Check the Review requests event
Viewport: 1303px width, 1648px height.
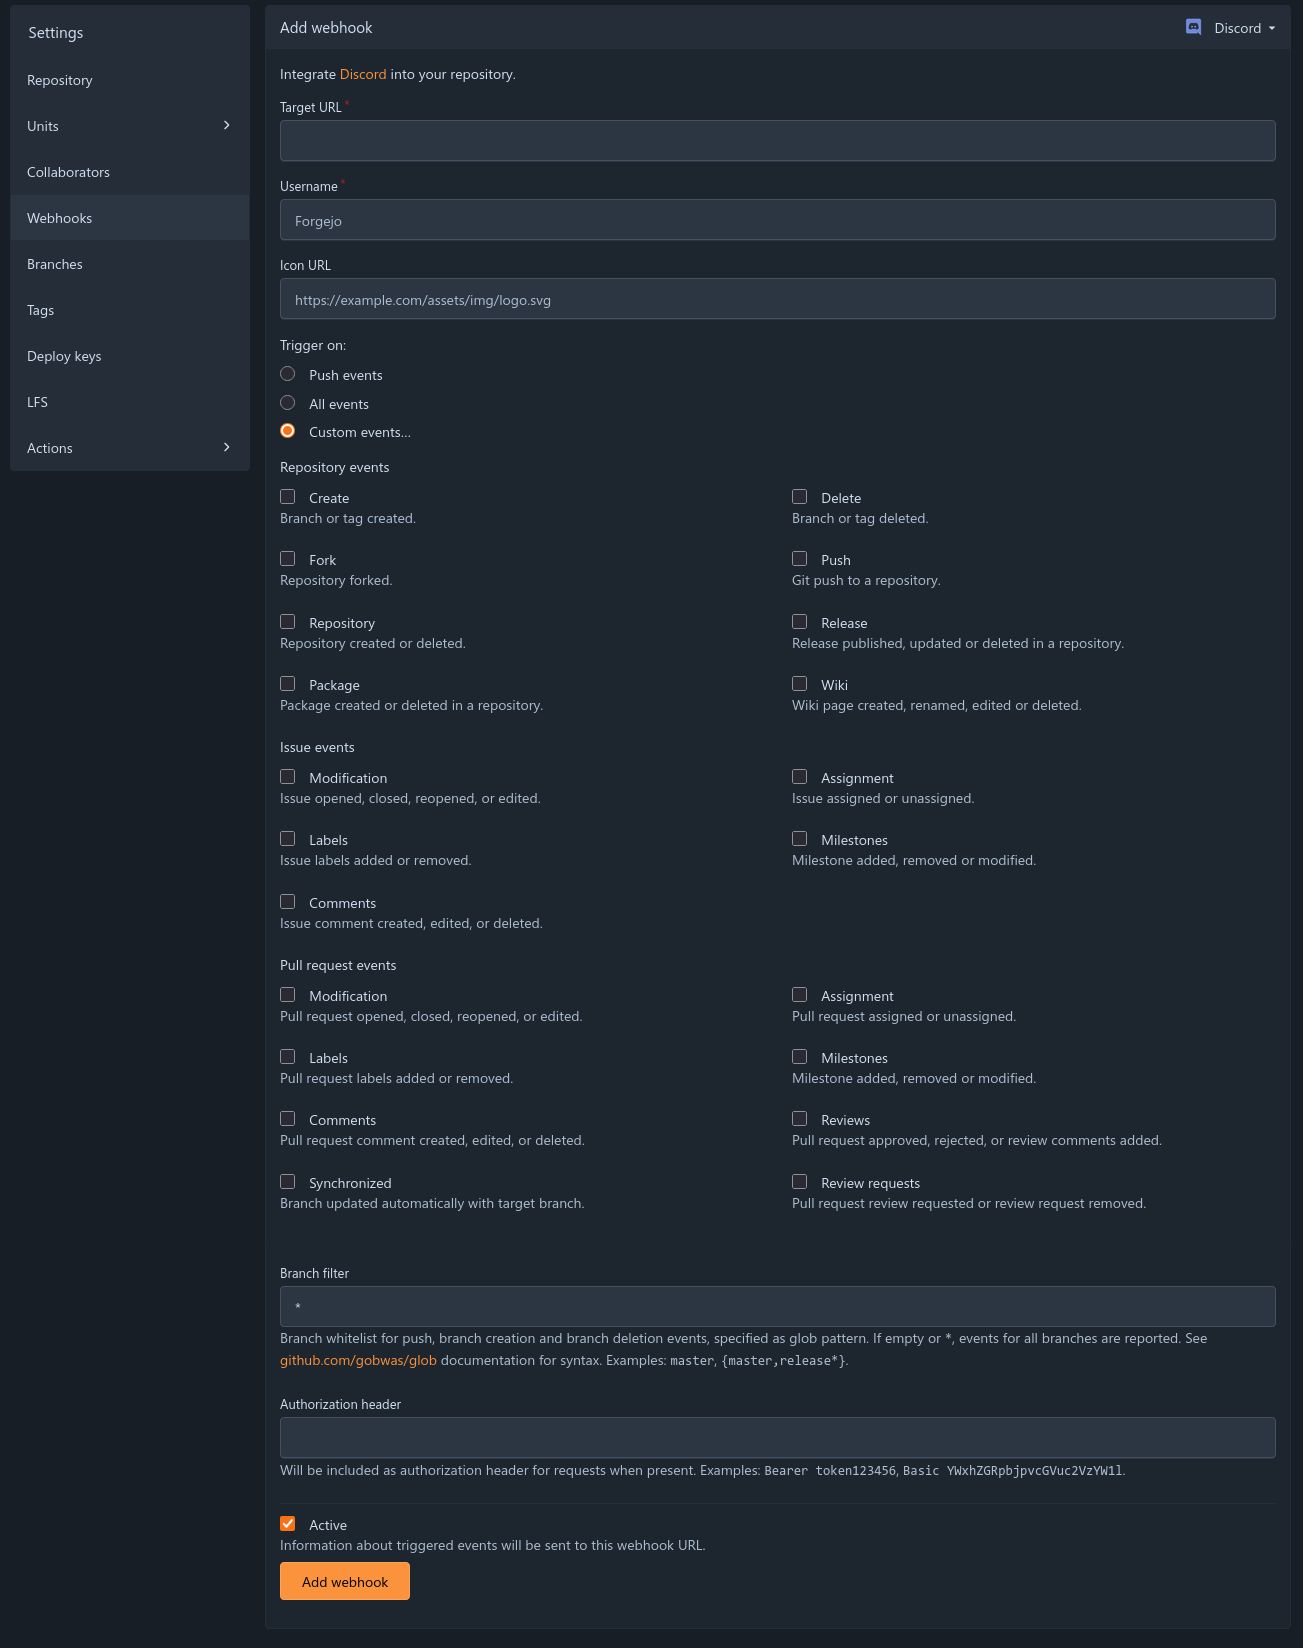(800, 1182)
